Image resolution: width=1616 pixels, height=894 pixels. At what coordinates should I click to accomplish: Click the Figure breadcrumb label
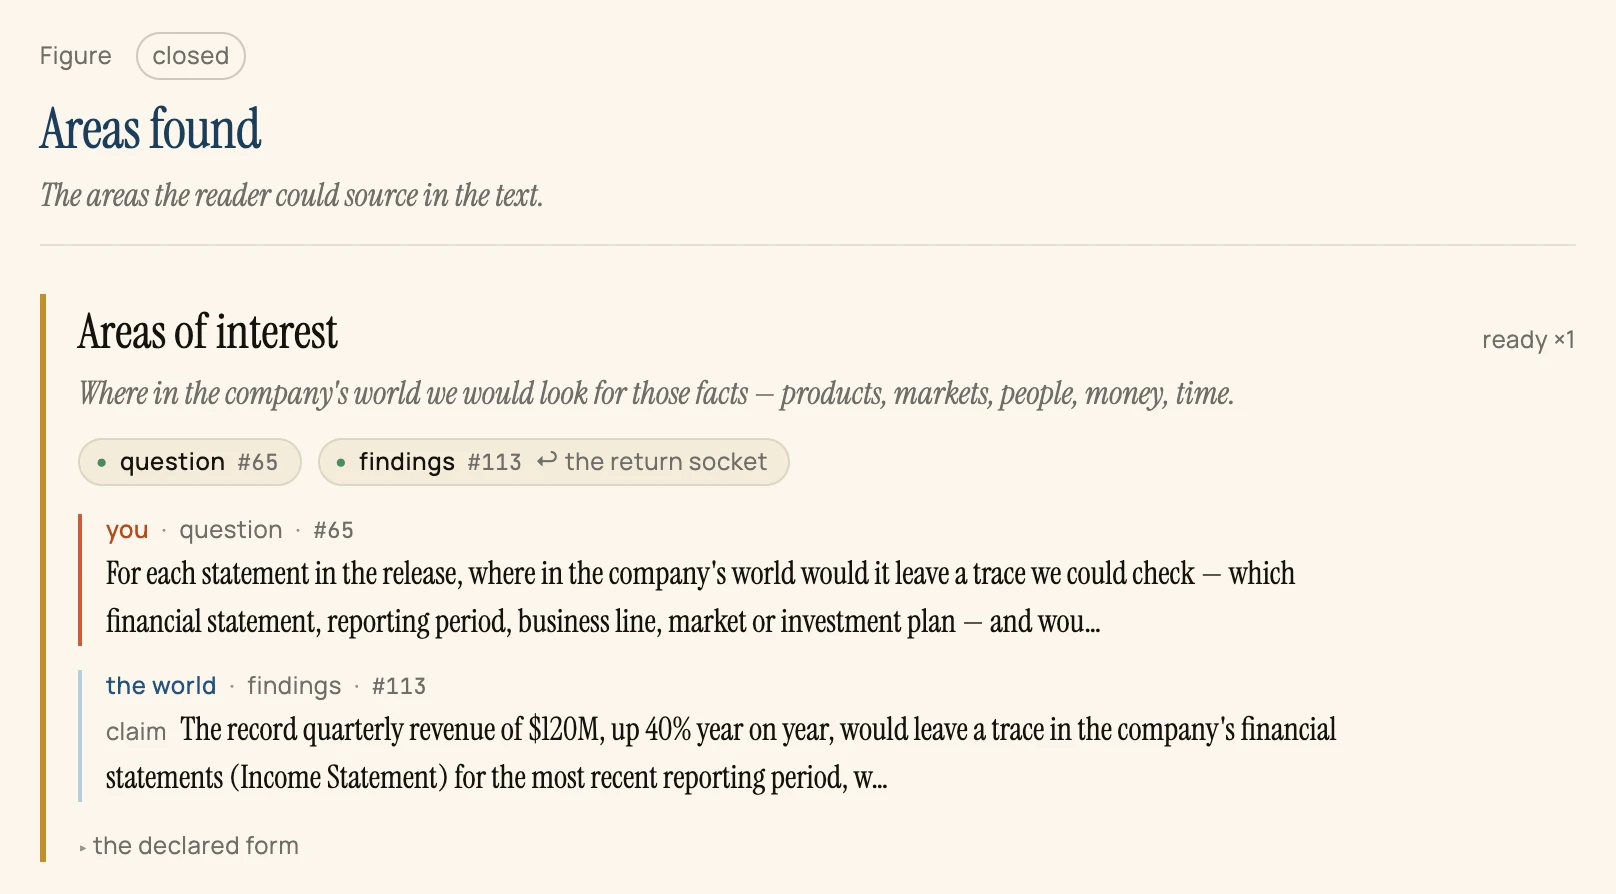coord(76,56)
